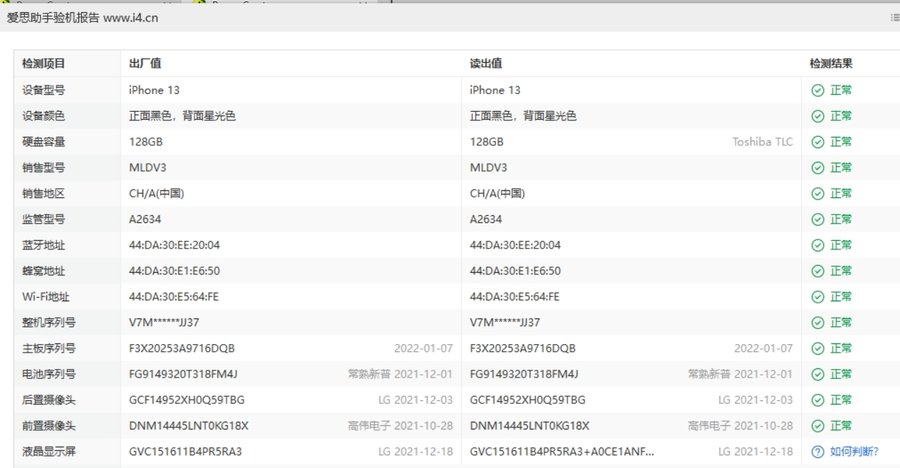The width and height of the screenshot is (900, 468).
Task: Click the green check icon in Wi-Fi地址 row
Action: 818,297
